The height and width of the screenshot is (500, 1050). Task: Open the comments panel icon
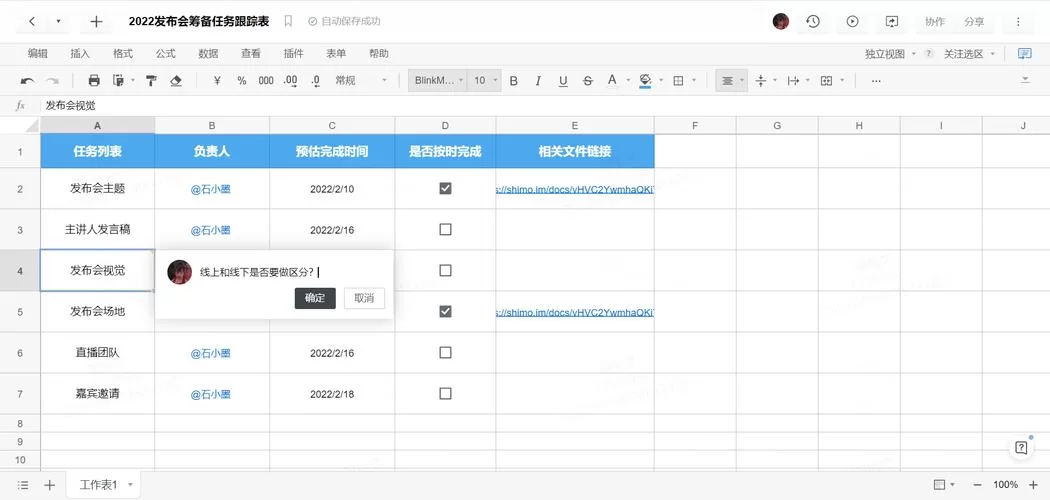[x=1025, y=54]
